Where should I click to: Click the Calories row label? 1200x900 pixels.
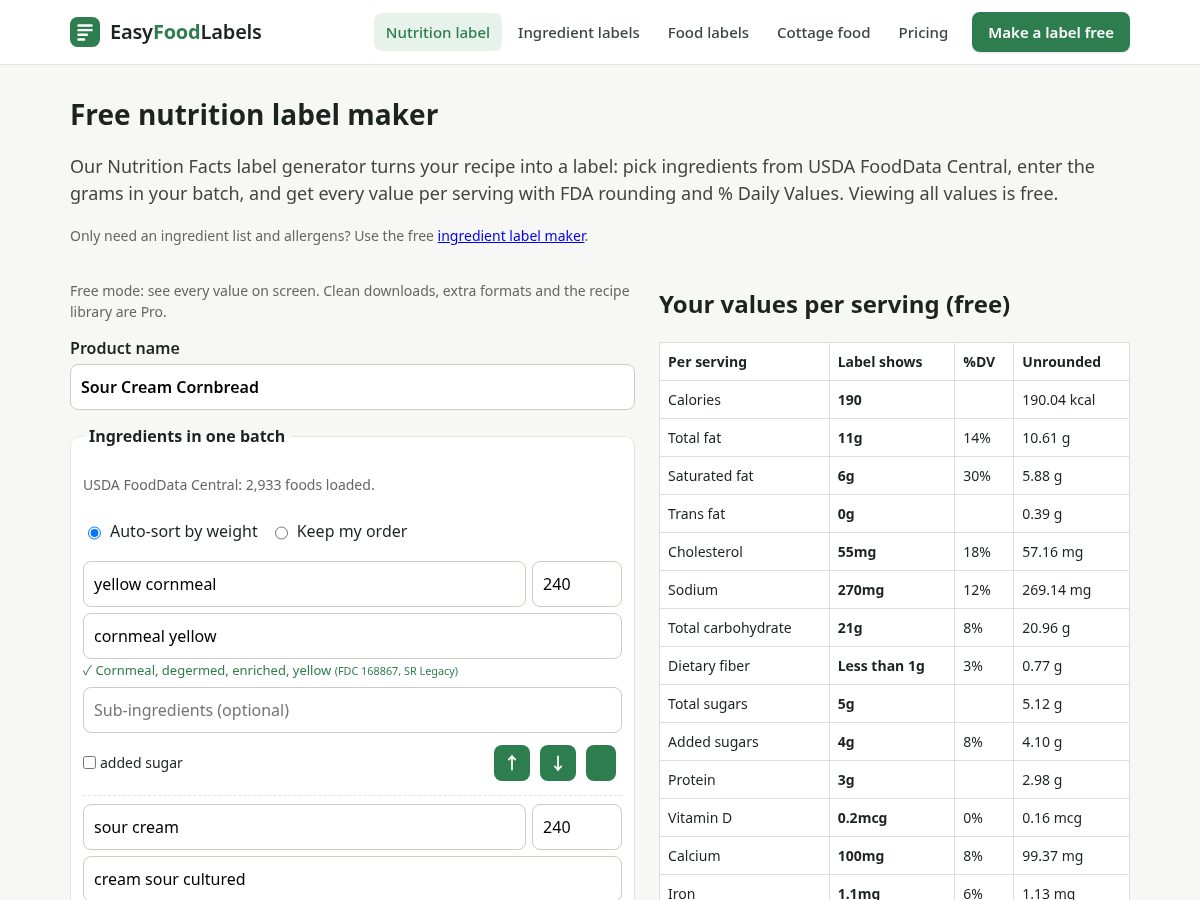tap(694, 400)
